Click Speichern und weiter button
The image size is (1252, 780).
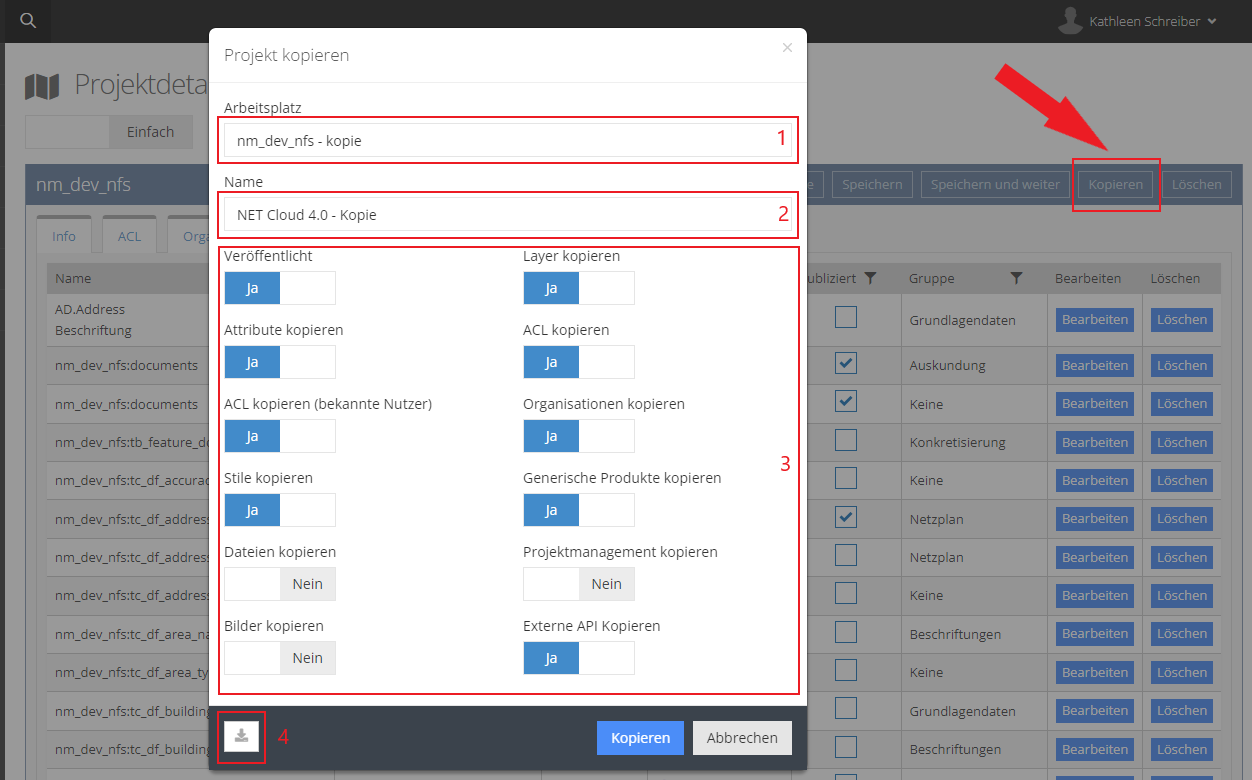995,184
